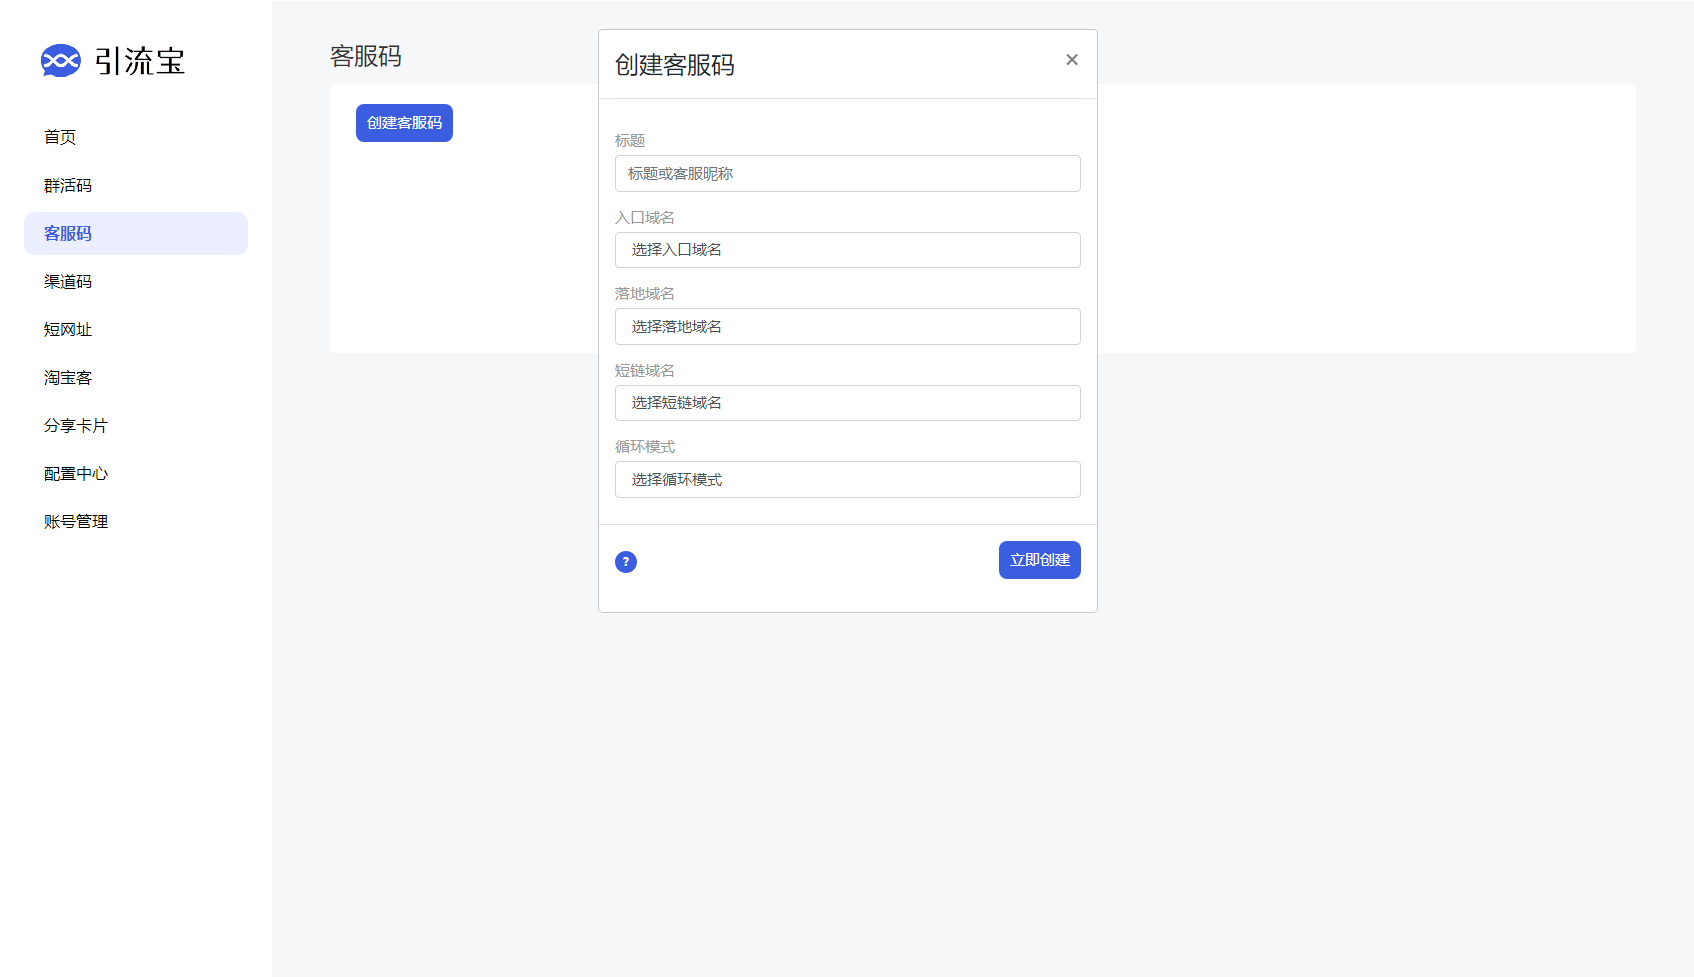1694x977 pixels.
Task: Select the highlighted 客服码 sidebar item
Action: tap(66, 233)
